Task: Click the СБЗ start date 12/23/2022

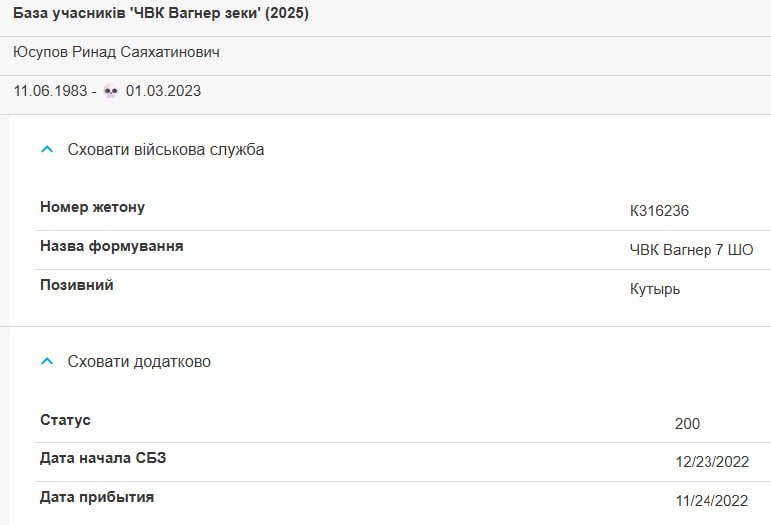Action: click(712, 462)
